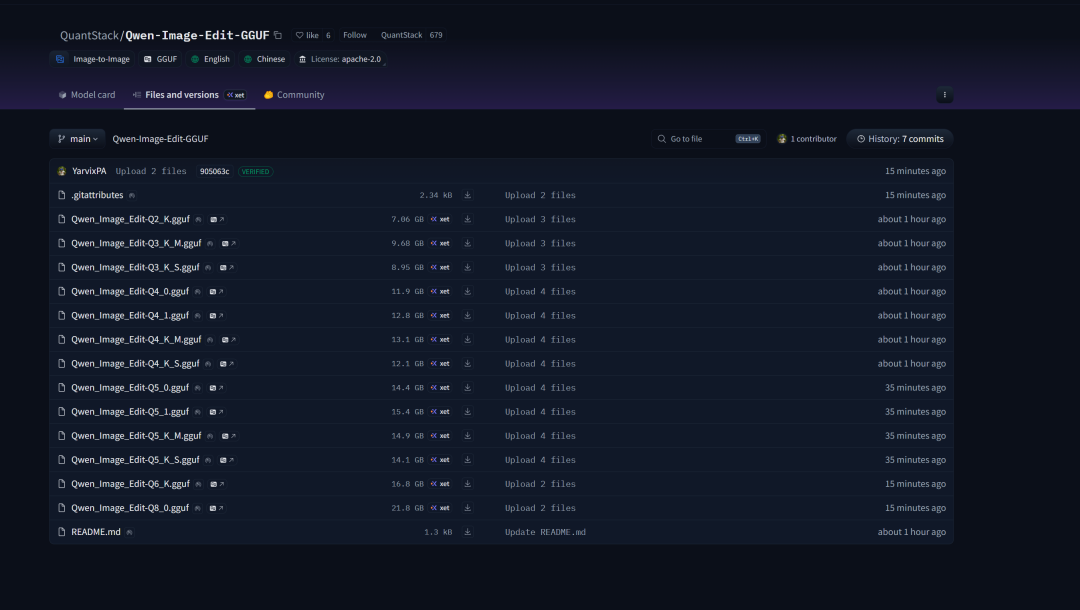The image size is (1080, 610).
Task: Download the .gitattributes file
Action: coord(468,196)
